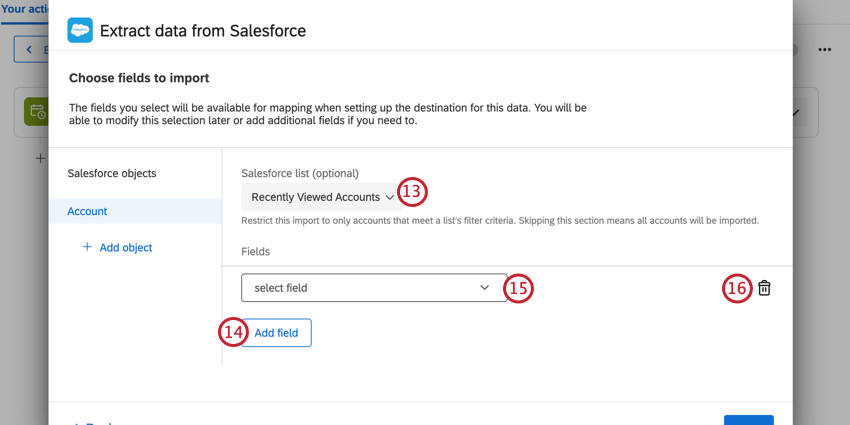Click the Fields label
Screen dimensions: 850x425
pos(255,252)
